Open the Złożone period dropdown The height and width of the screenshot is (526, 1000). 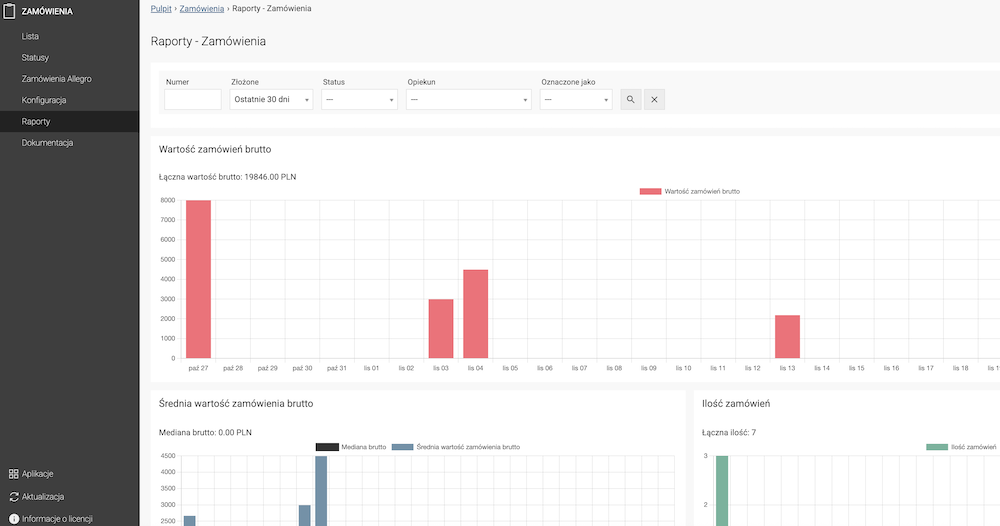click(x=271, y=100)
